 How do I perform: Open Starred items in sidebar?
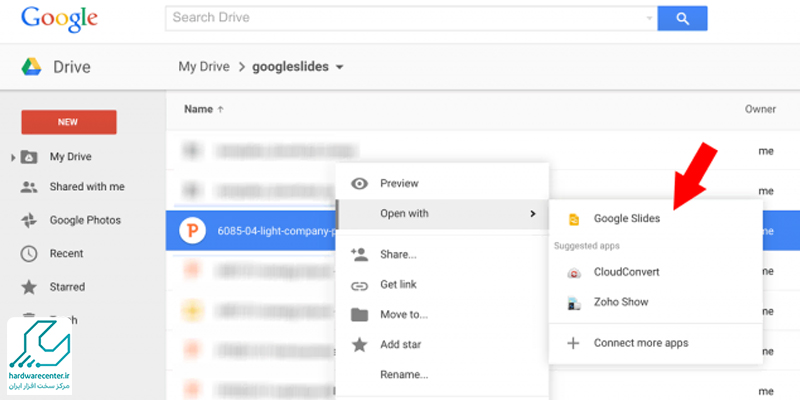(67, 287)
